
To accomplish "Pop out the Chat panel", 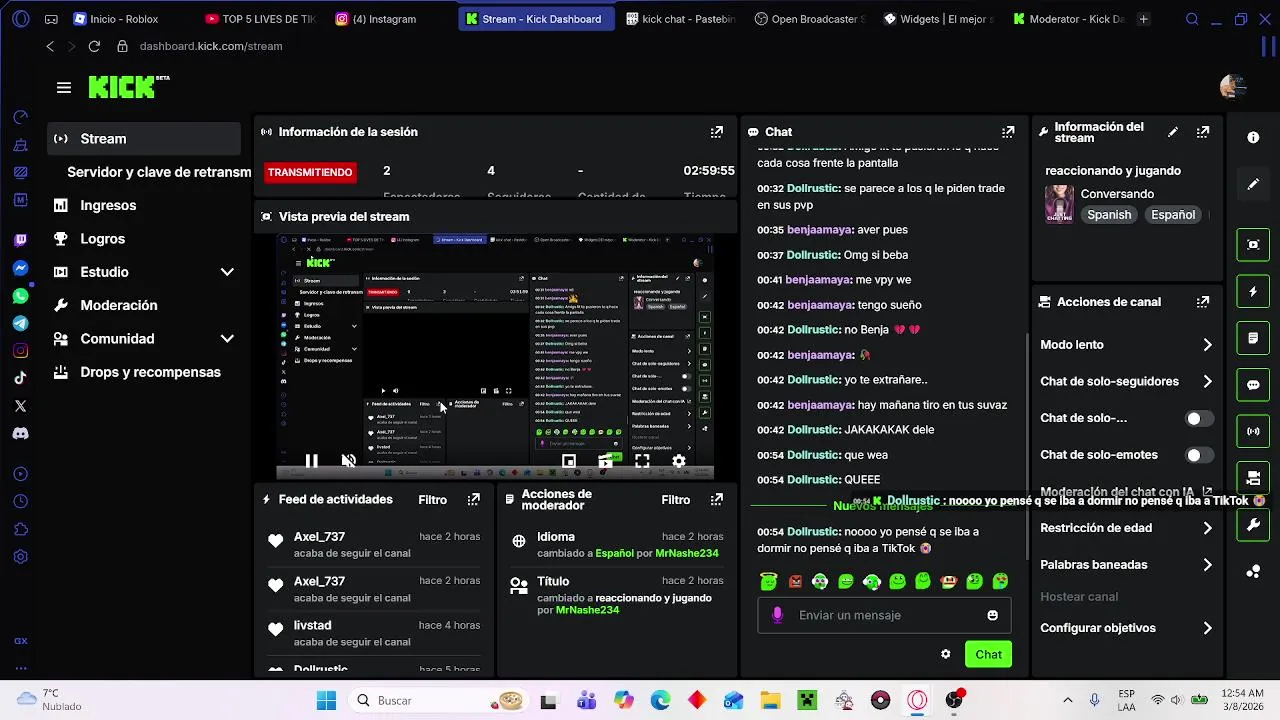I will point(1008,132).
